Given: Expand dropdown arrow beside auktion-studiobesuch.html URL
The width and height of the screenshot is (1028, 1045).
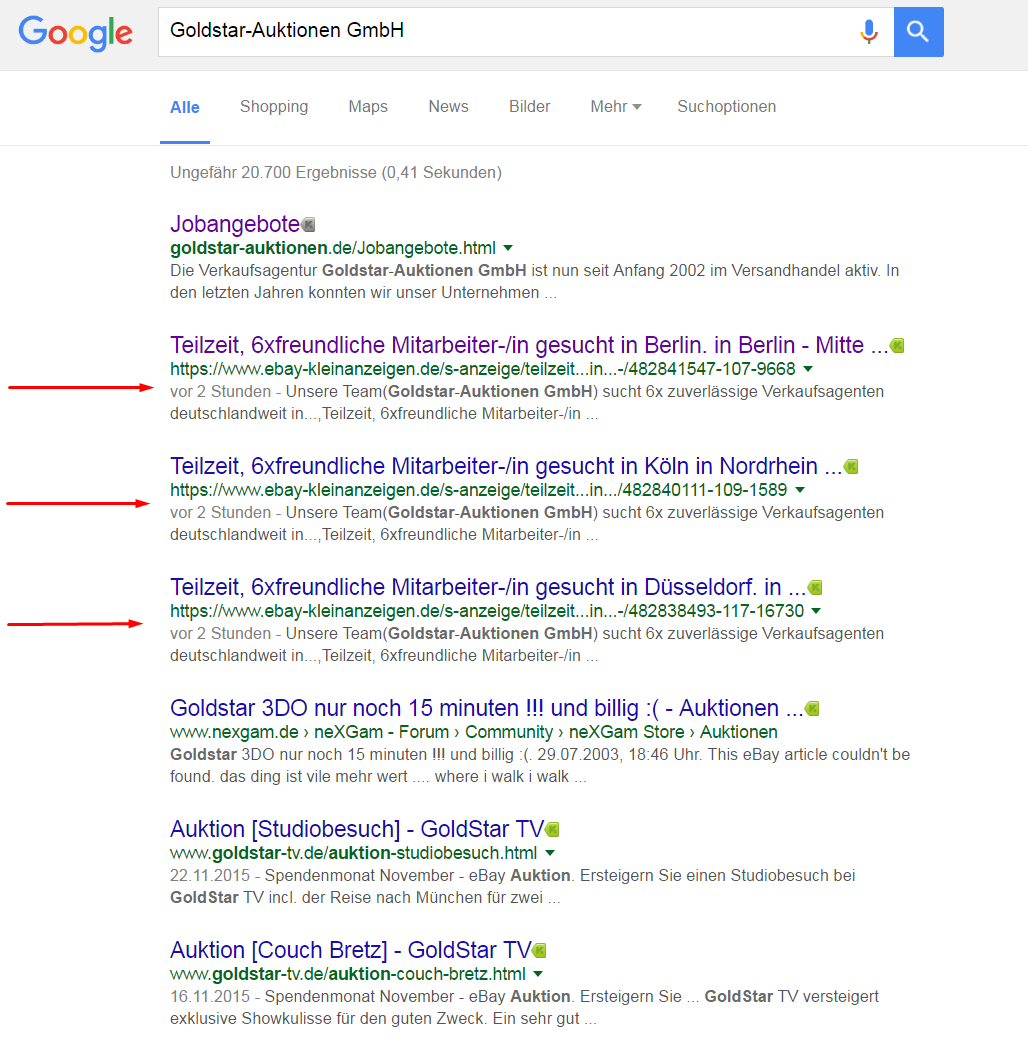Looking at the screenshot, I should (550, 852).
